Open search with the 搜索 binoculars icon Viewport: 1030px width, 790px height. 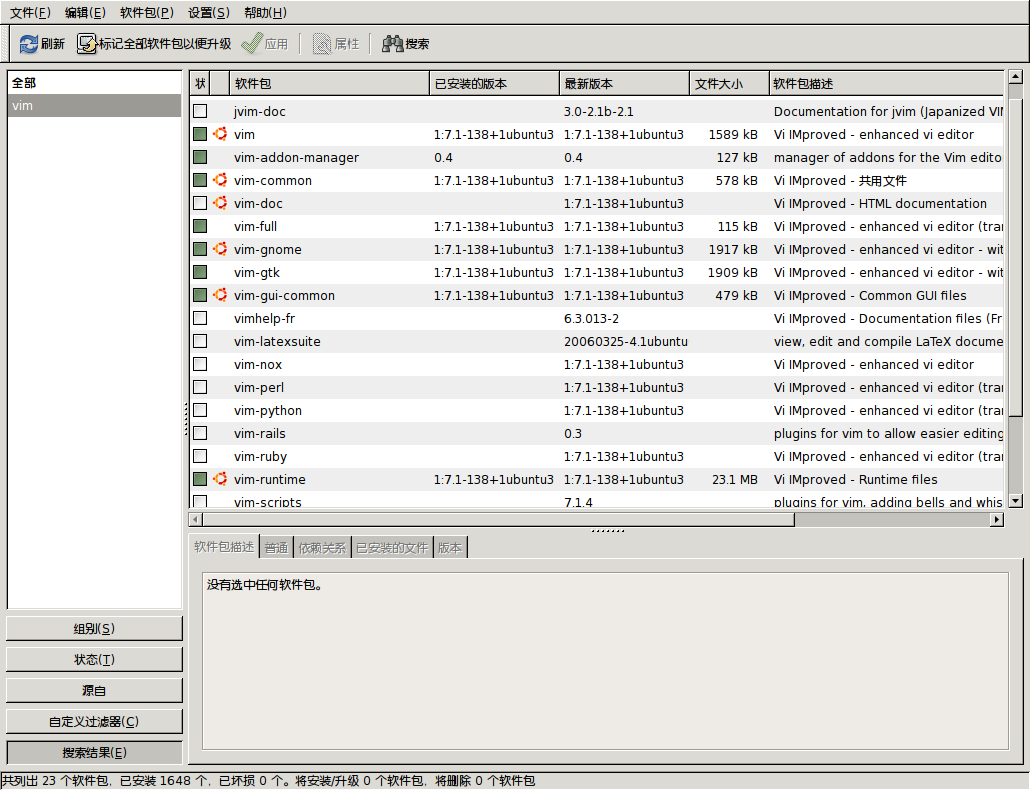(392, 44)
